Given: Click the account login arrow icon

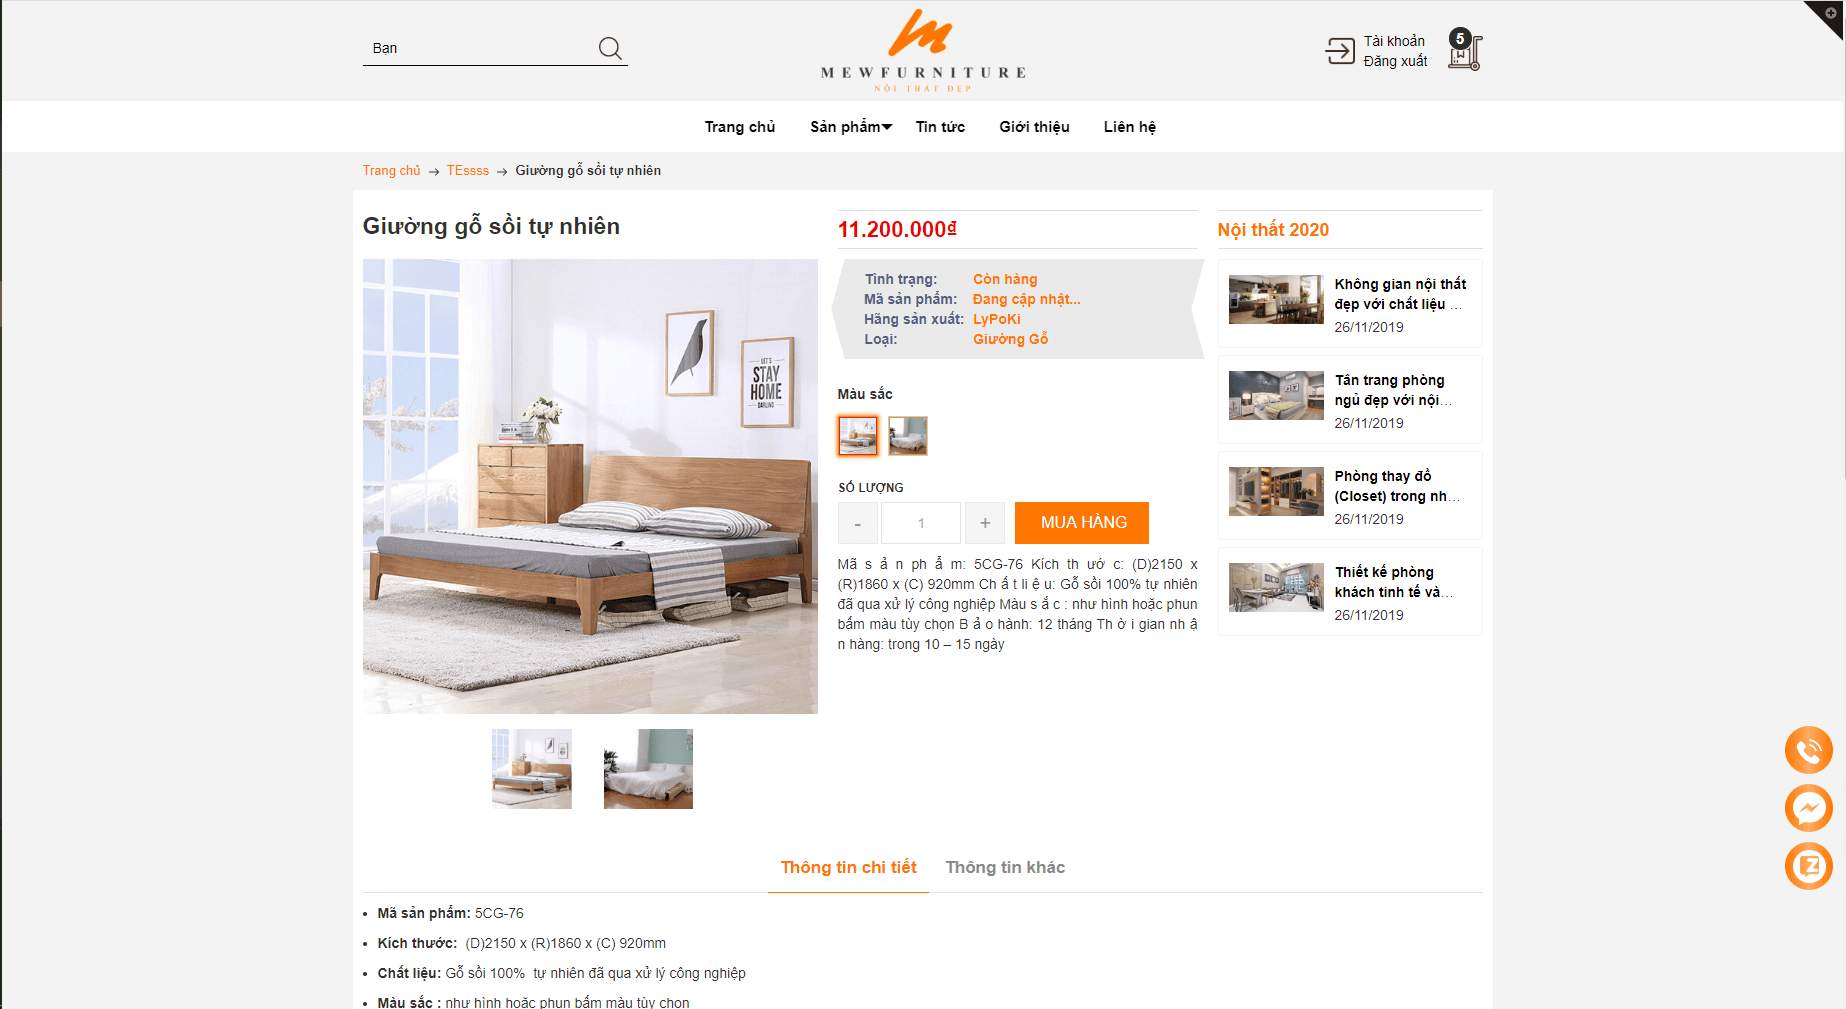Looking at the screenshot, I should [x=1340, y=50].
